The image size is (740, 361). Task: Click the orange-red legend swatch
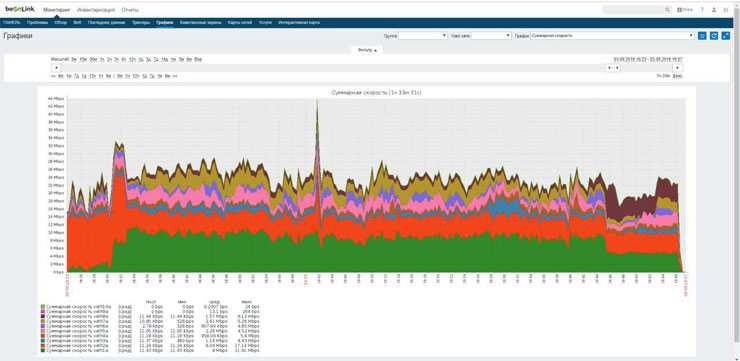(x=43, y=346)
